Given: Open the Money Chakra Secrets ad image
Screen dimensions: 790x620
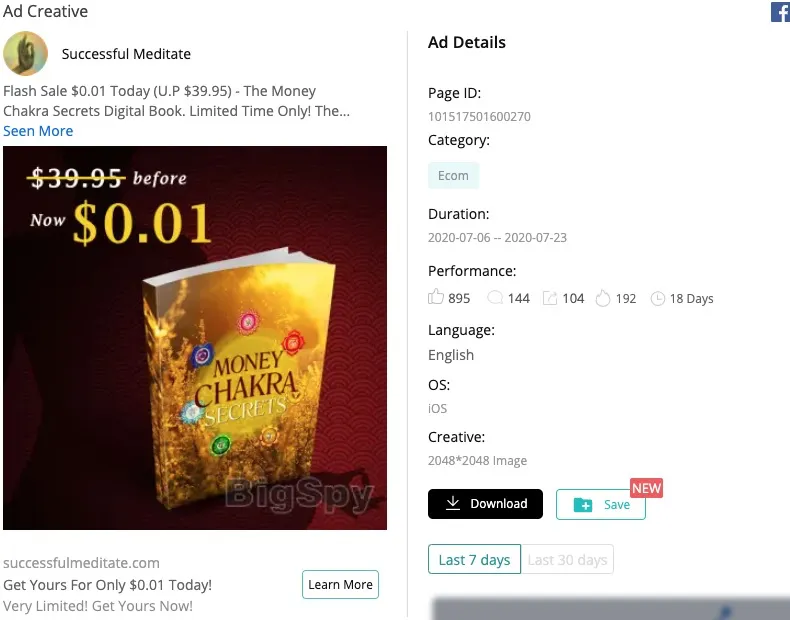Looking at the screenshot, I should (195, 338).
